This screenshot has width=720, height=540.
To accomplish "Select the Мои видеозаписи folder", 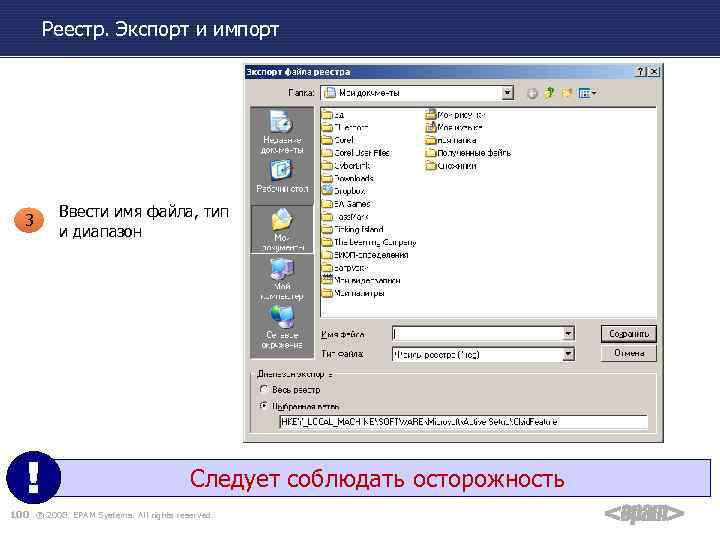I will click(361, 280).
